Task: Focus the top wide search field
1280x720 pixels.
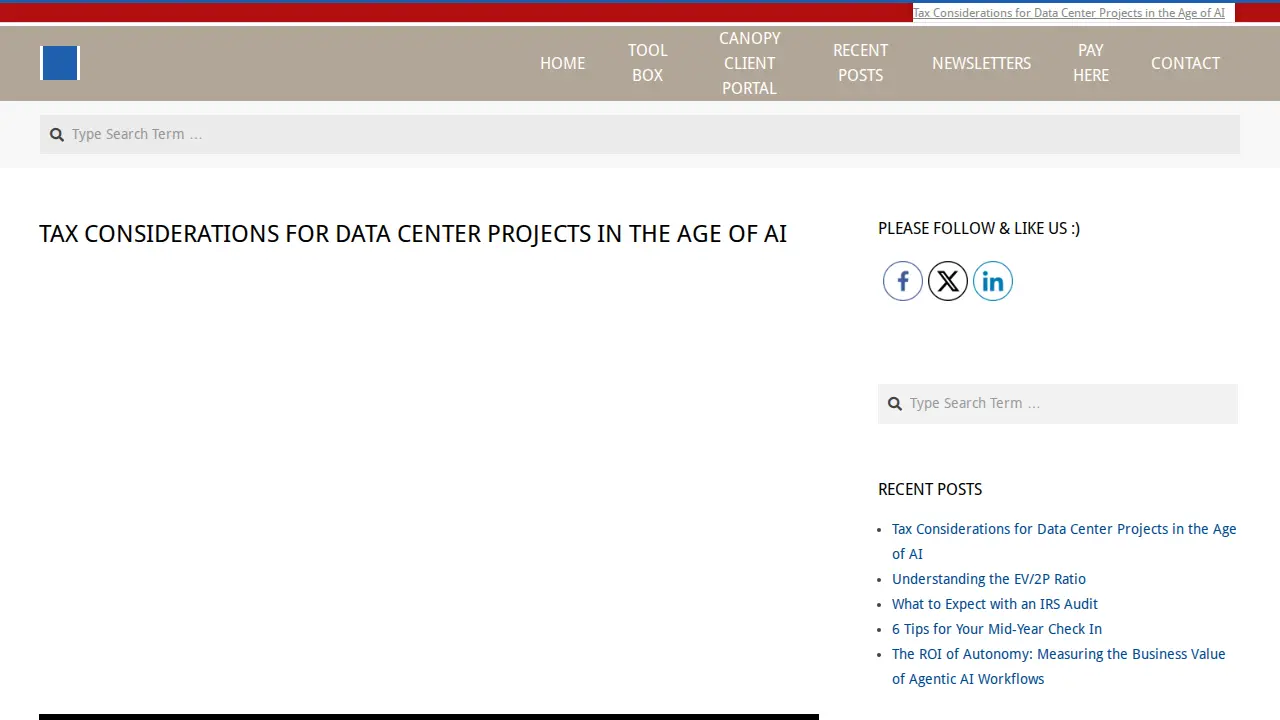Action: tap(640, 134)
